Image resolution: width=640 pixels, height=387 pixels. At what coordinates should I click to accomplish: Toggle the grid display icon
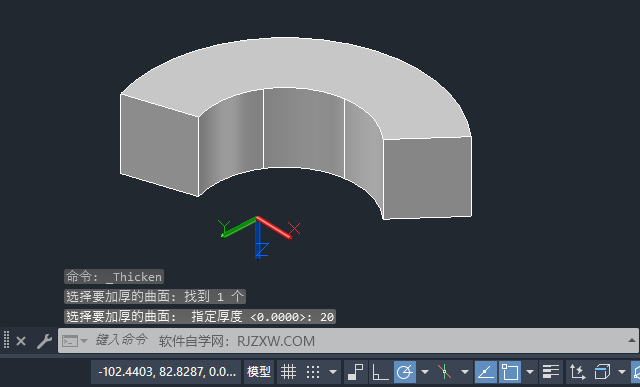(288, 372)
